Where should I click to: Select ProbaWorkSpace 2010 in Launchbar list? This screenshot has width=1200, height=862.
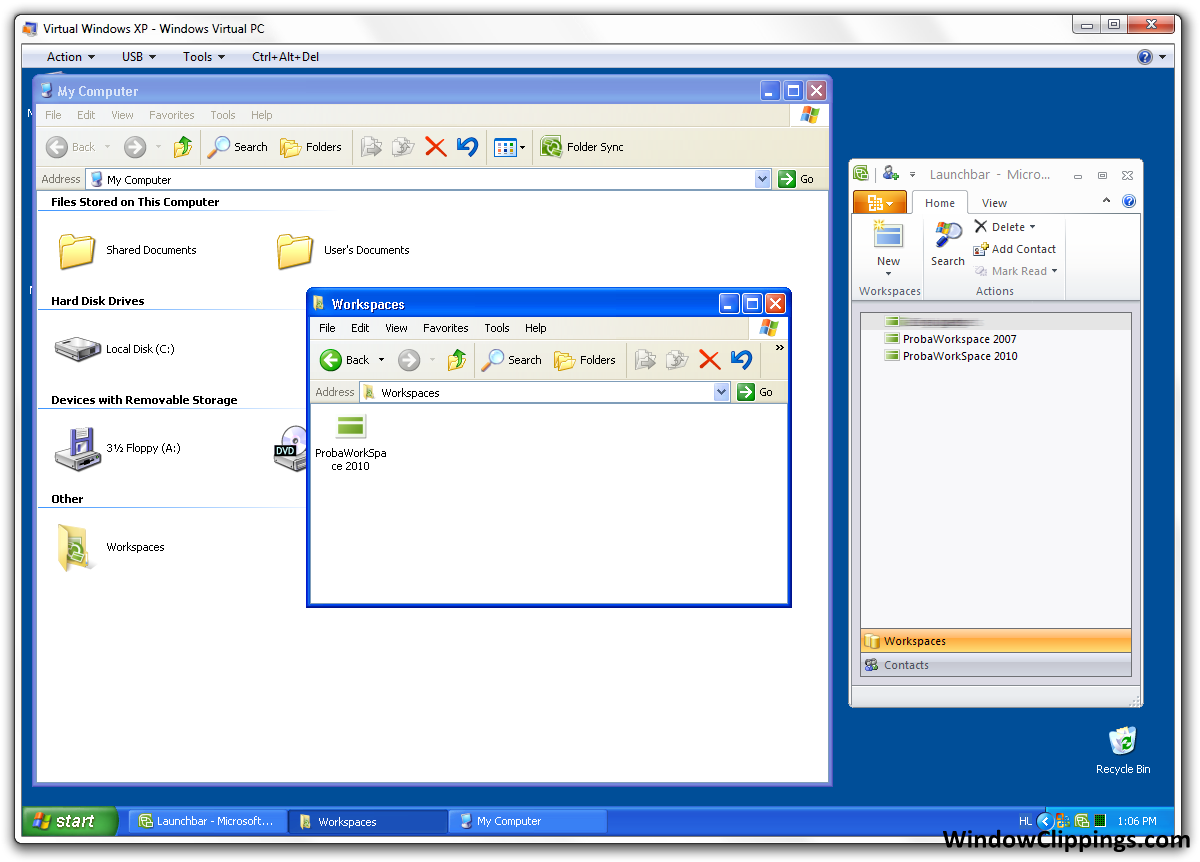950,356
